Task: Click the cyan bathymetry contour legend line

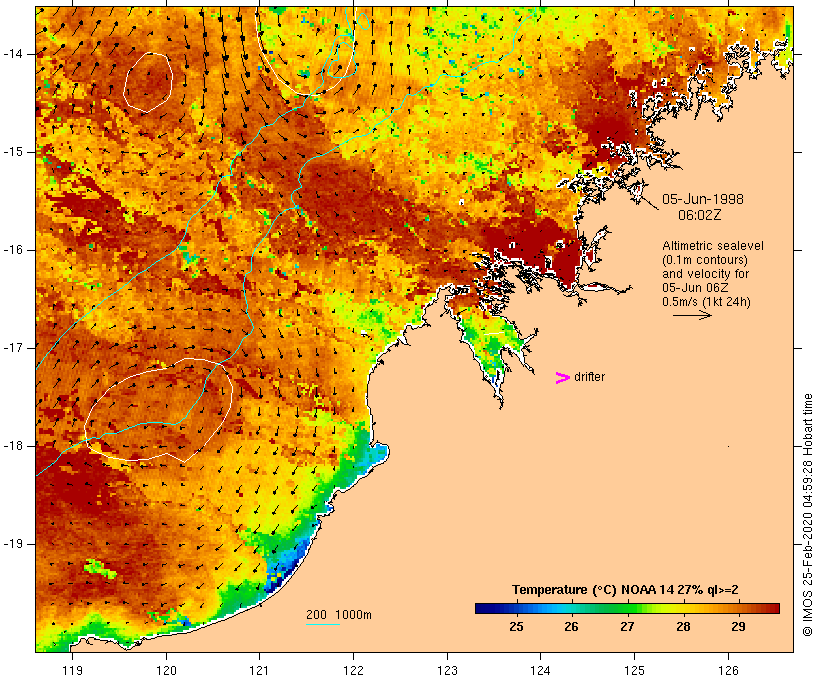Action: [x=323, y=624]
